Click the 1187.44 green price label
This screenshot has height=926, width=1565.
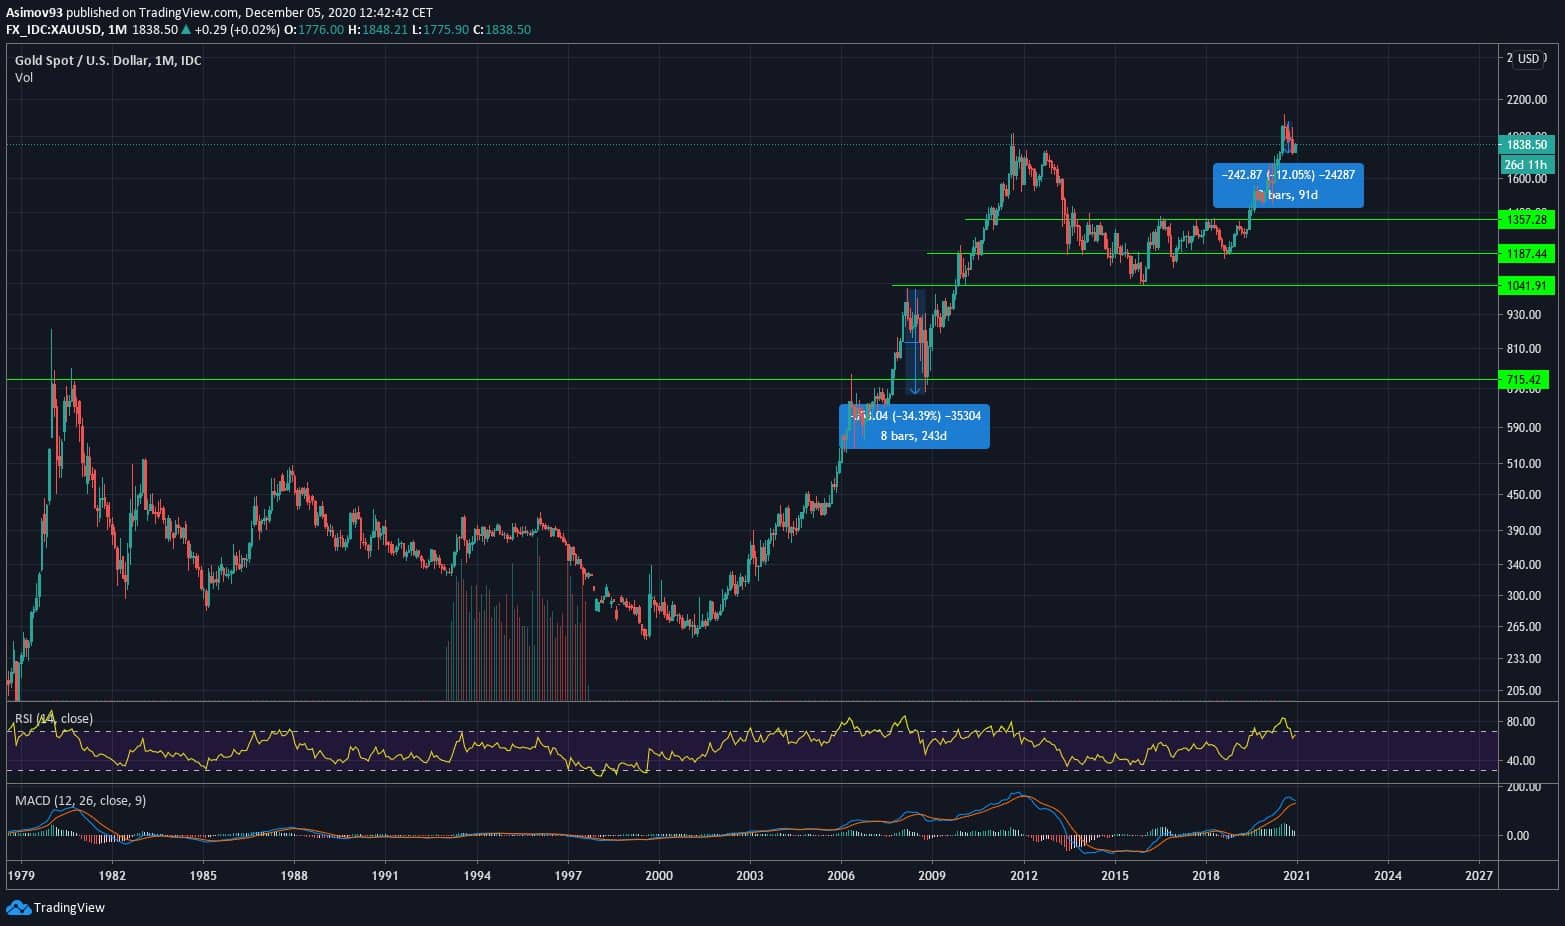(1526, 254)
